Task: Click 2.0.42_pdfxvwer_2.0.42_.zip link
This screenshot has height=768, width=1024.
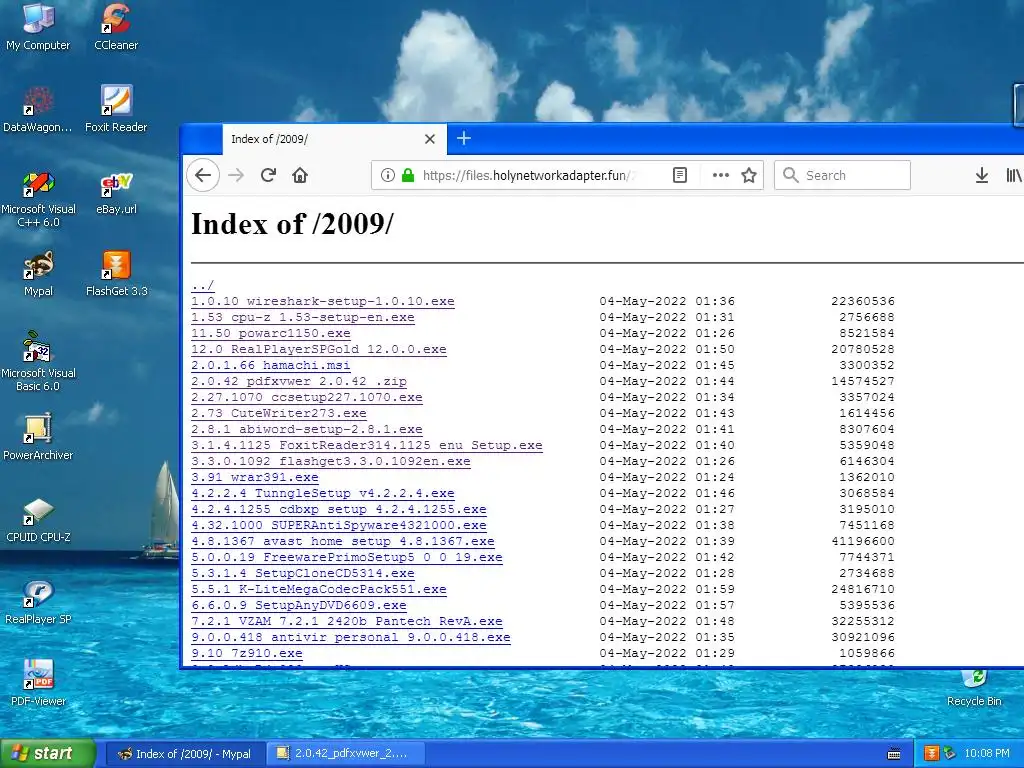Action: (x=298, y=381)
